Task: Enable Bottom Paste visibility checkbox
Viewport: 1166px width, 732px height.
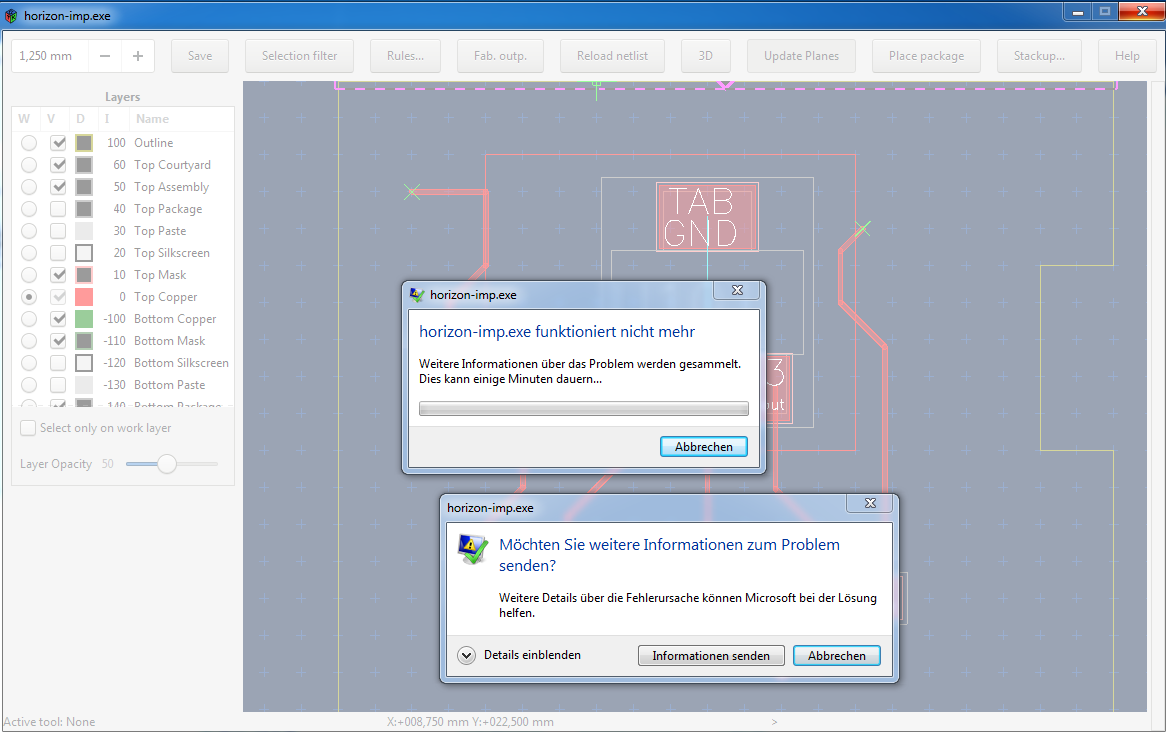Action: [58, 385]
